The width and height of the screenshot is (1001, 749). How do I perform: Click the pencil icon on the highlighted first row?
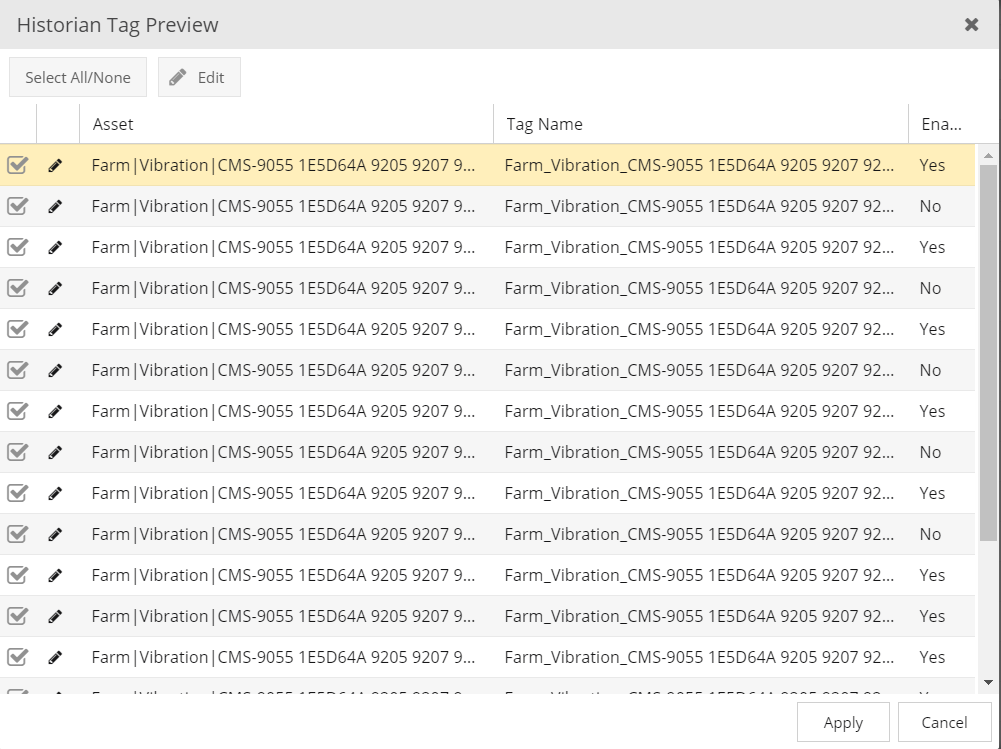click(x=55, y=165)
